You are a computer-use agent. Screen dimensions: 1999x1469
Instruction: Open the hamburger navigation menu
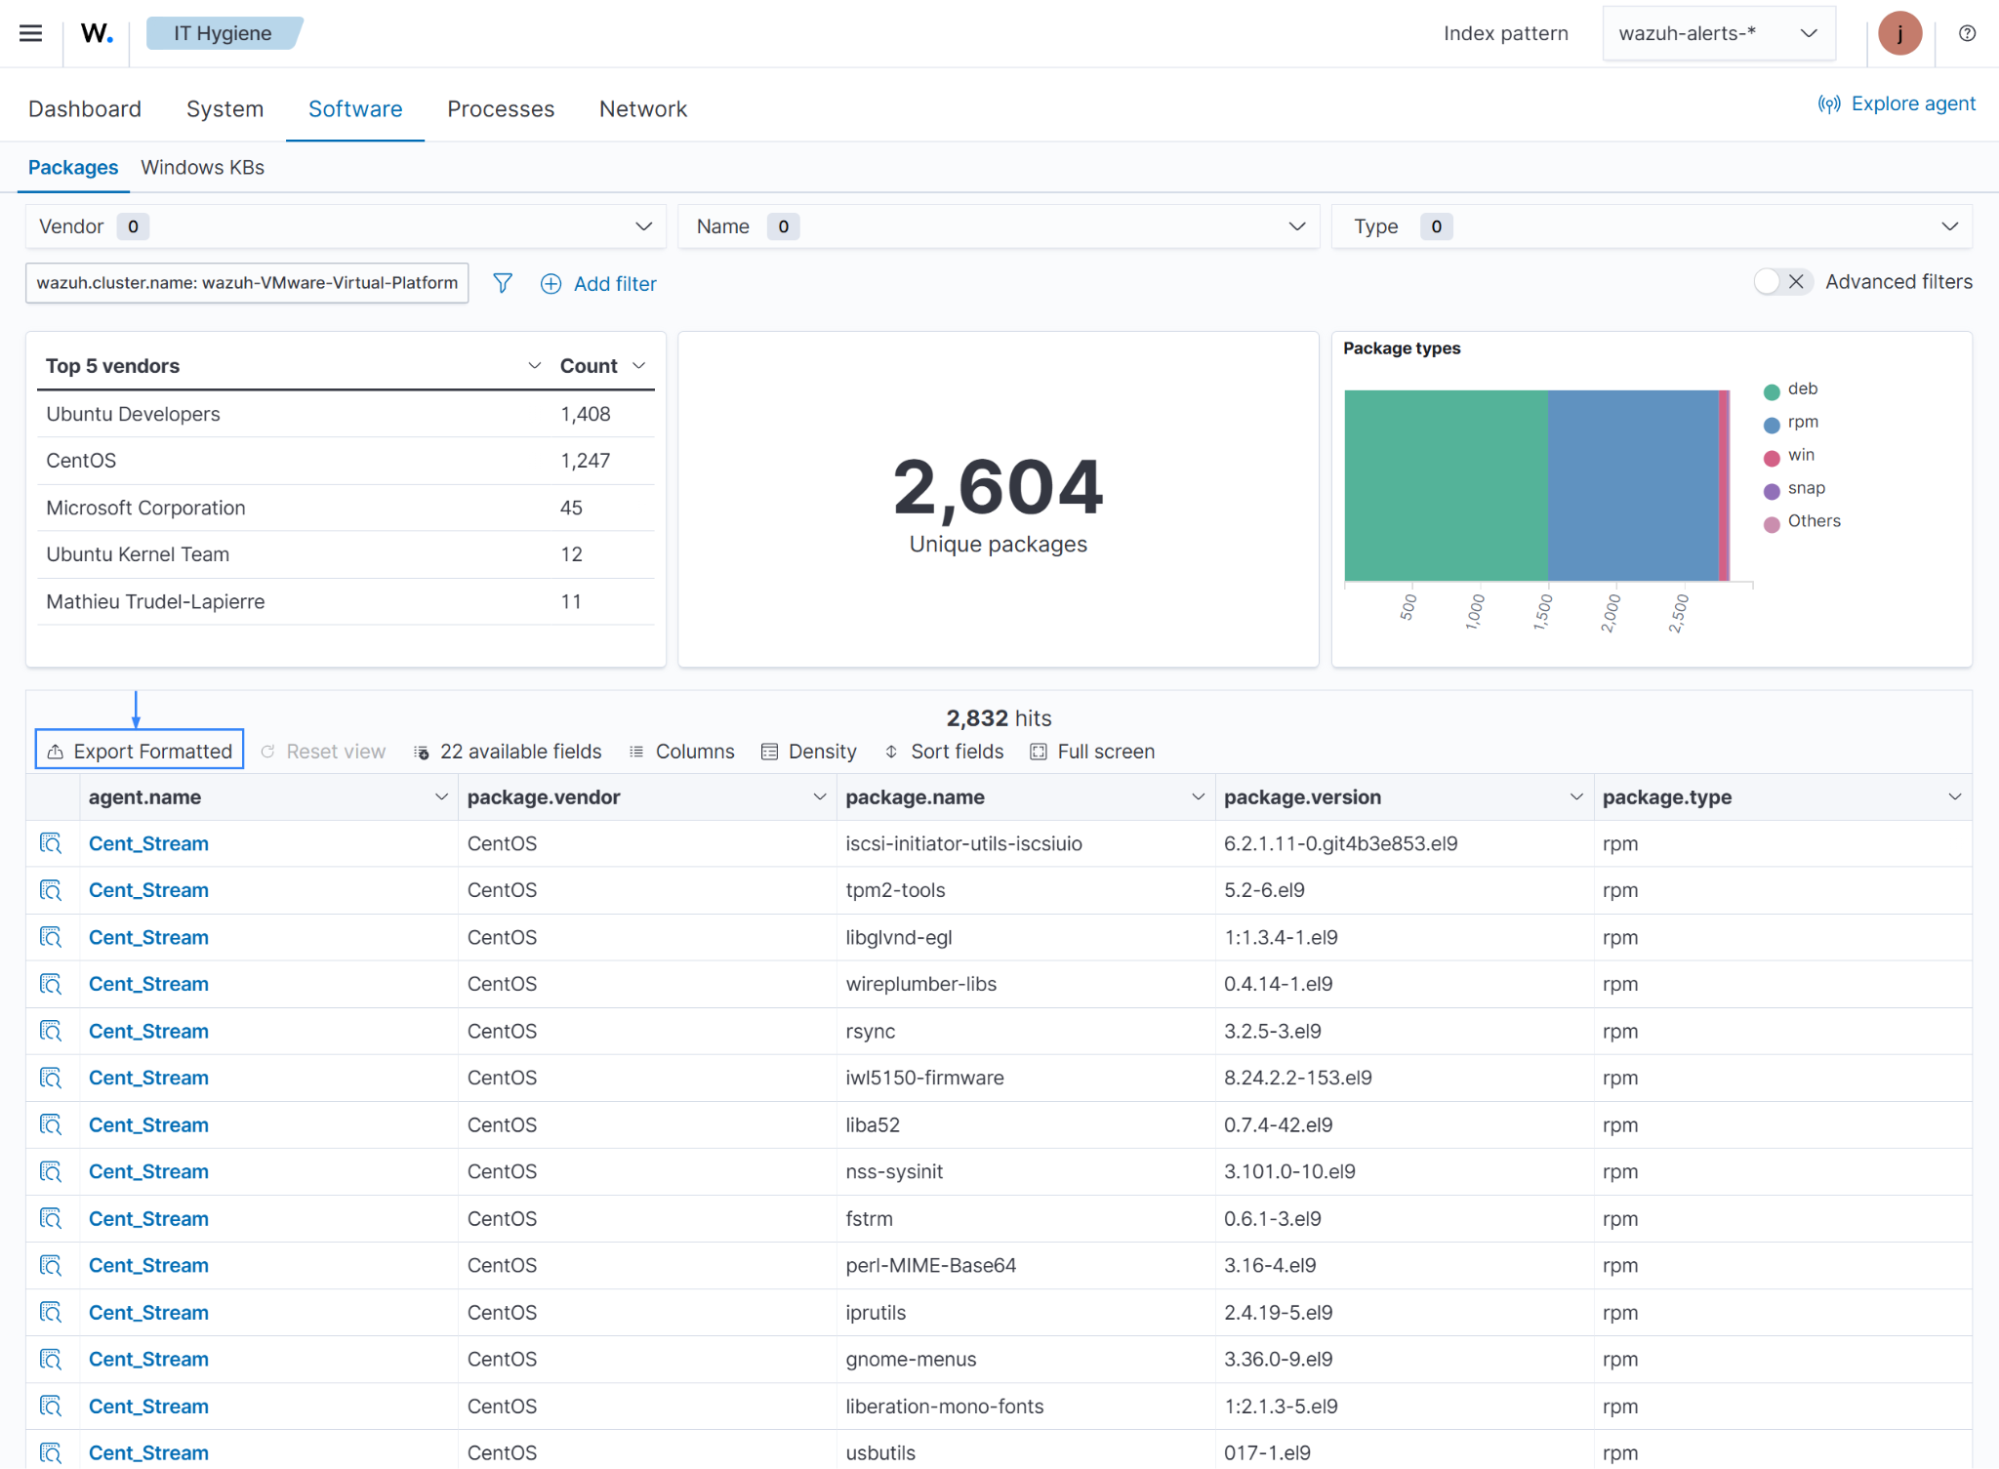click(31, 33)
